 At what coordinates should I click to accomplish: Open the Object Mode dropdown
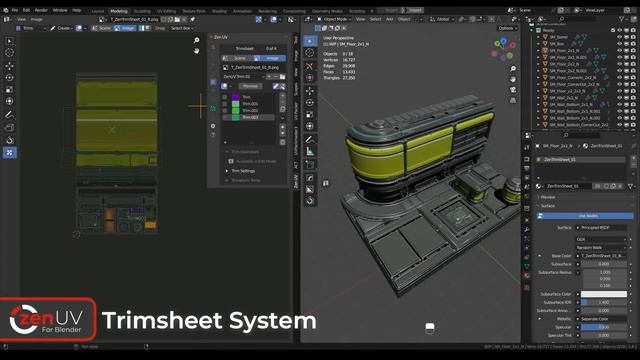coord(335,19)
